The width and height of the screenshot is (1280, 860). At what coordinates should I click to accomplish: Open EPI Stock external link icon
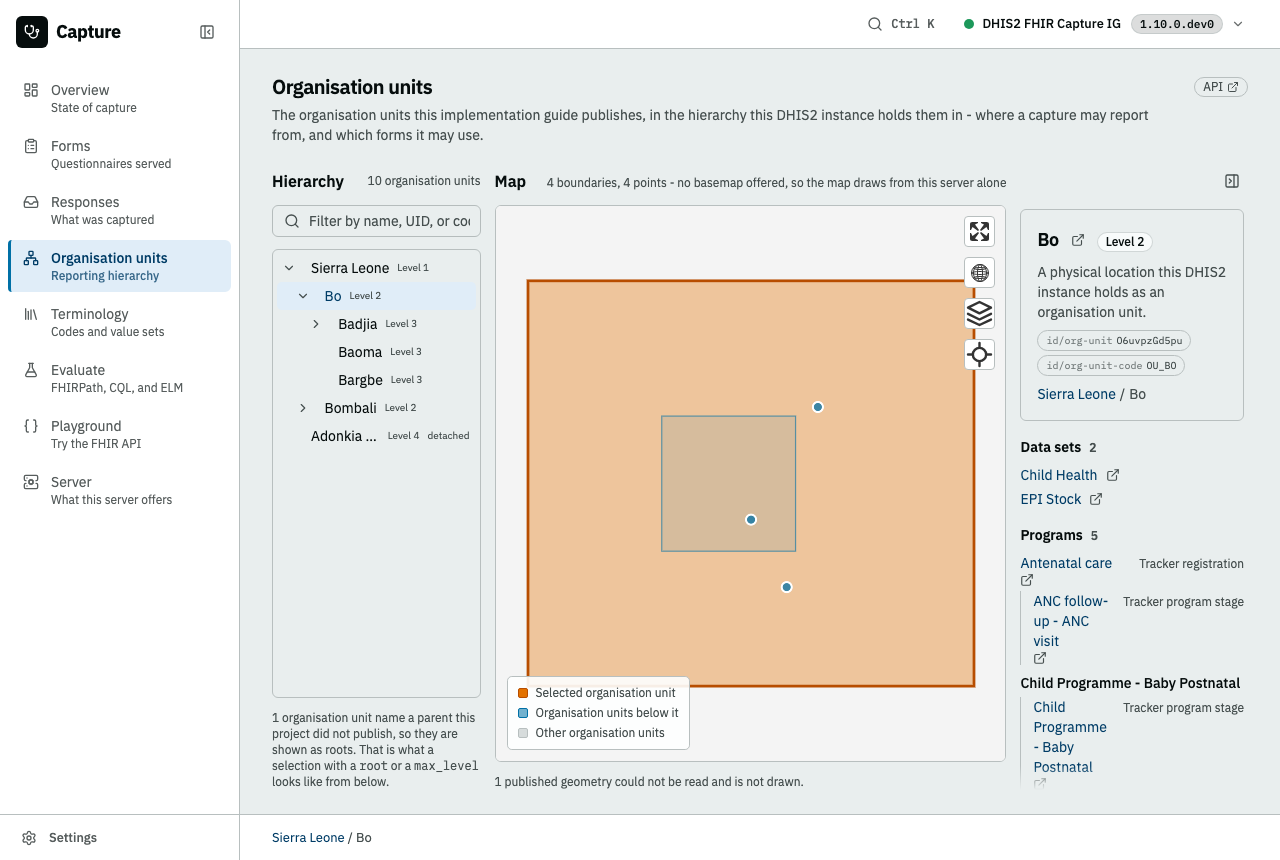click(x=1096, y=499)
